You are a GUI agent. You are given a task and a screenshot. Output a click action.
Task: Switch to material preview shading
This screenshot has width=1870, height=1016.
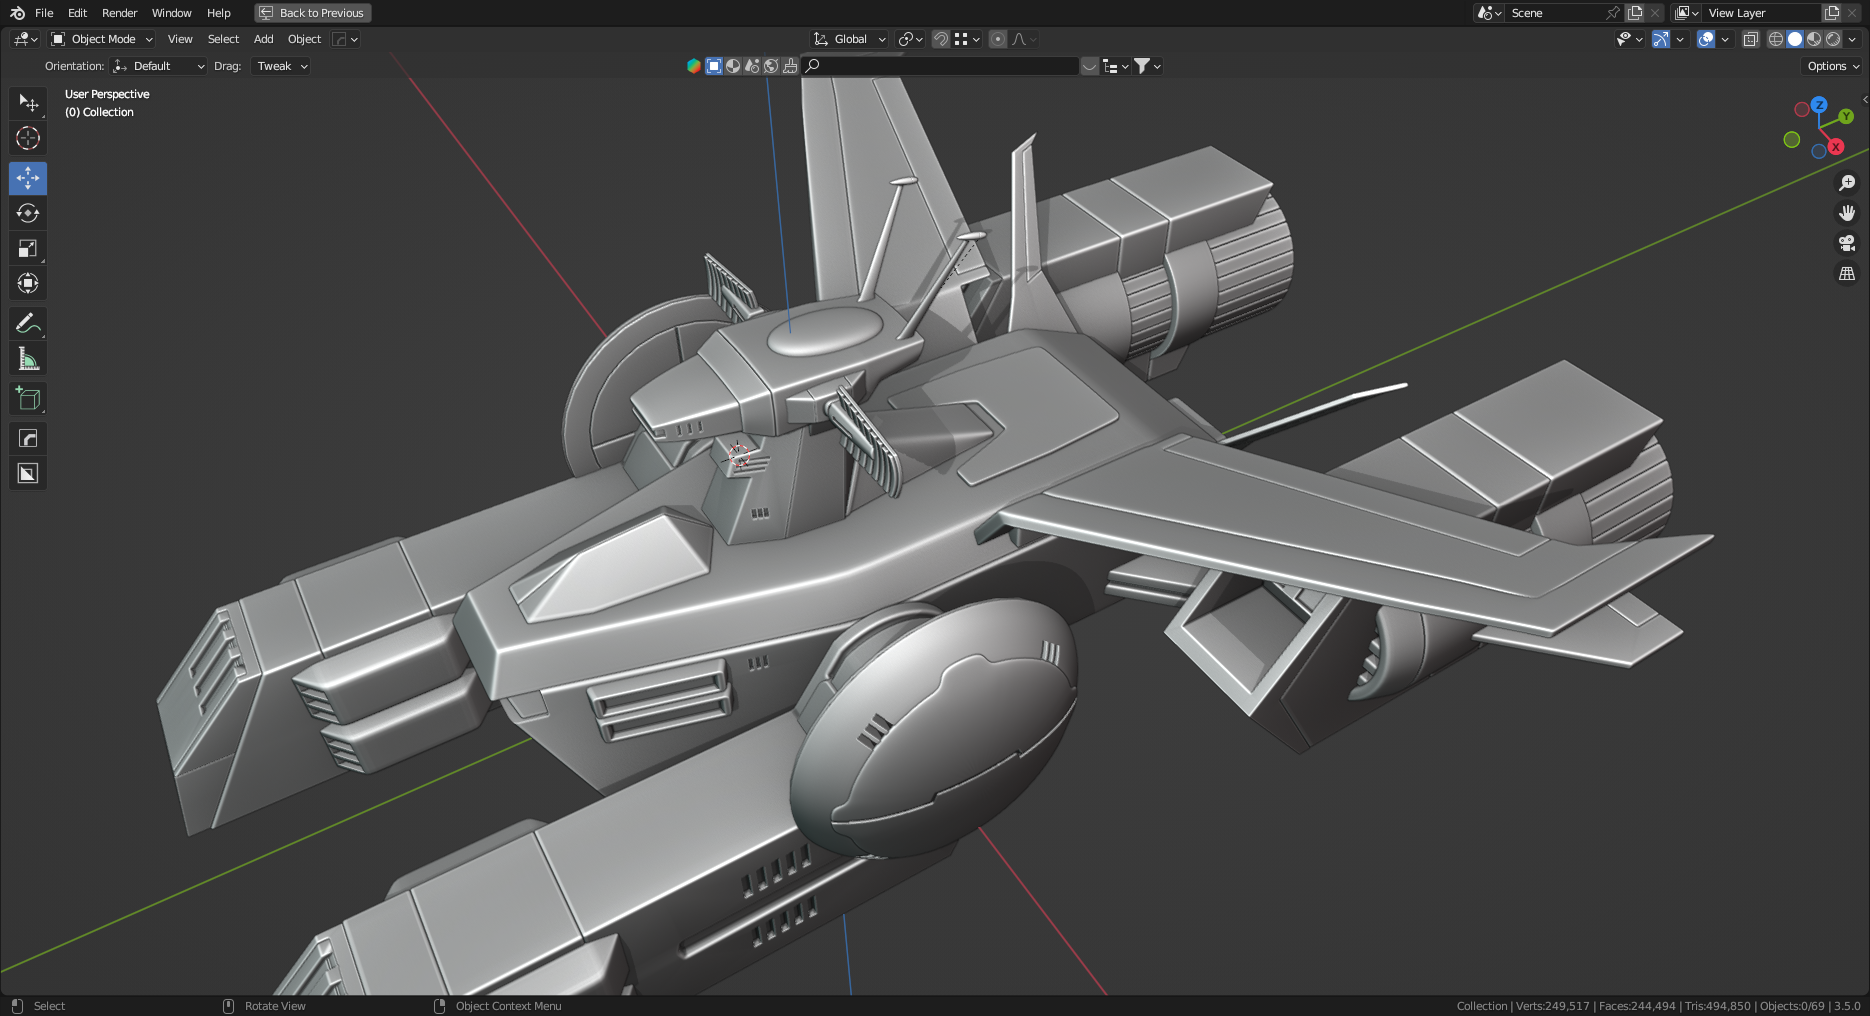[x=1814, y=39]
